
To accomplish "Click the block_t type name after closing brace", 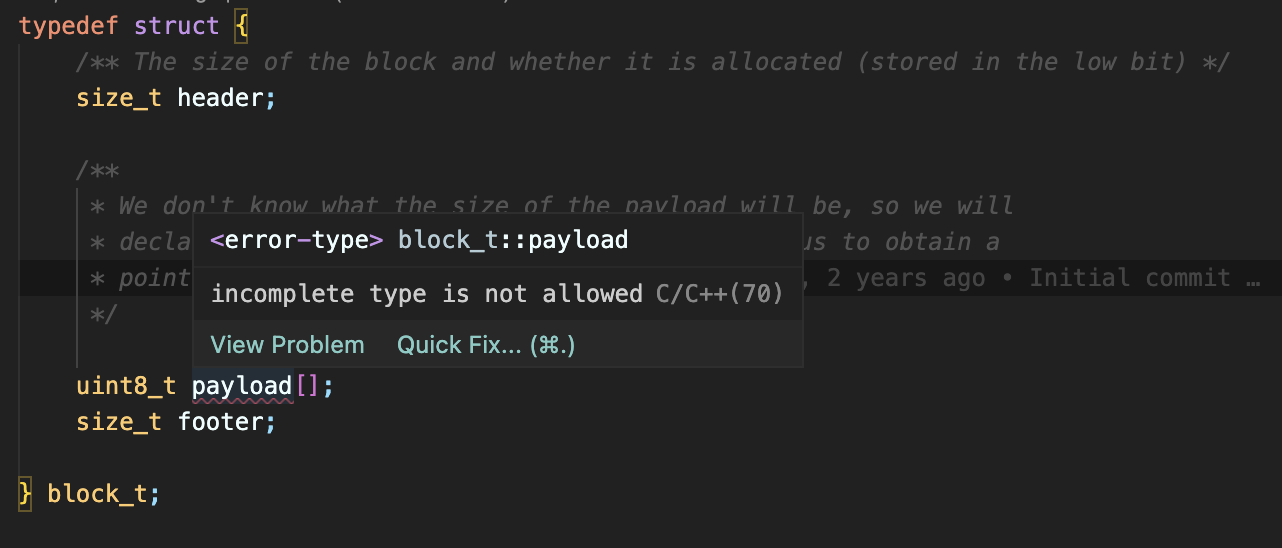I will coord(97,494).
